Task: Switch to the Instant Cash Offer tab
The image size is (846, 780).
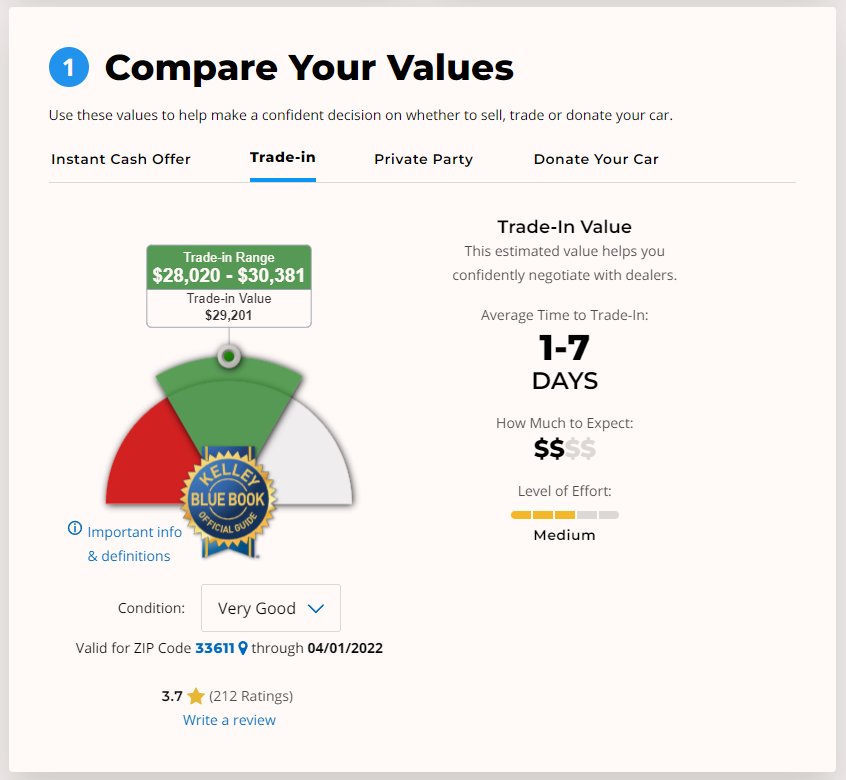Action: [x=121, y=159]
